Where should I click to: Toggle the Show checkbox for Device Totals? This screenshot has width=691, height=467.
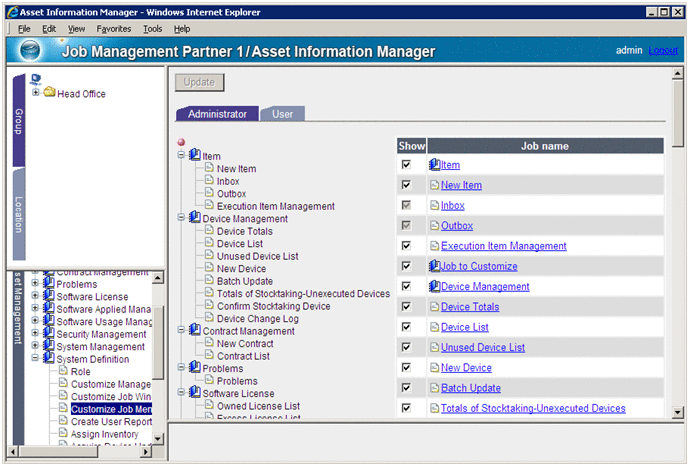pyautogui.click(x=405, y=307)
